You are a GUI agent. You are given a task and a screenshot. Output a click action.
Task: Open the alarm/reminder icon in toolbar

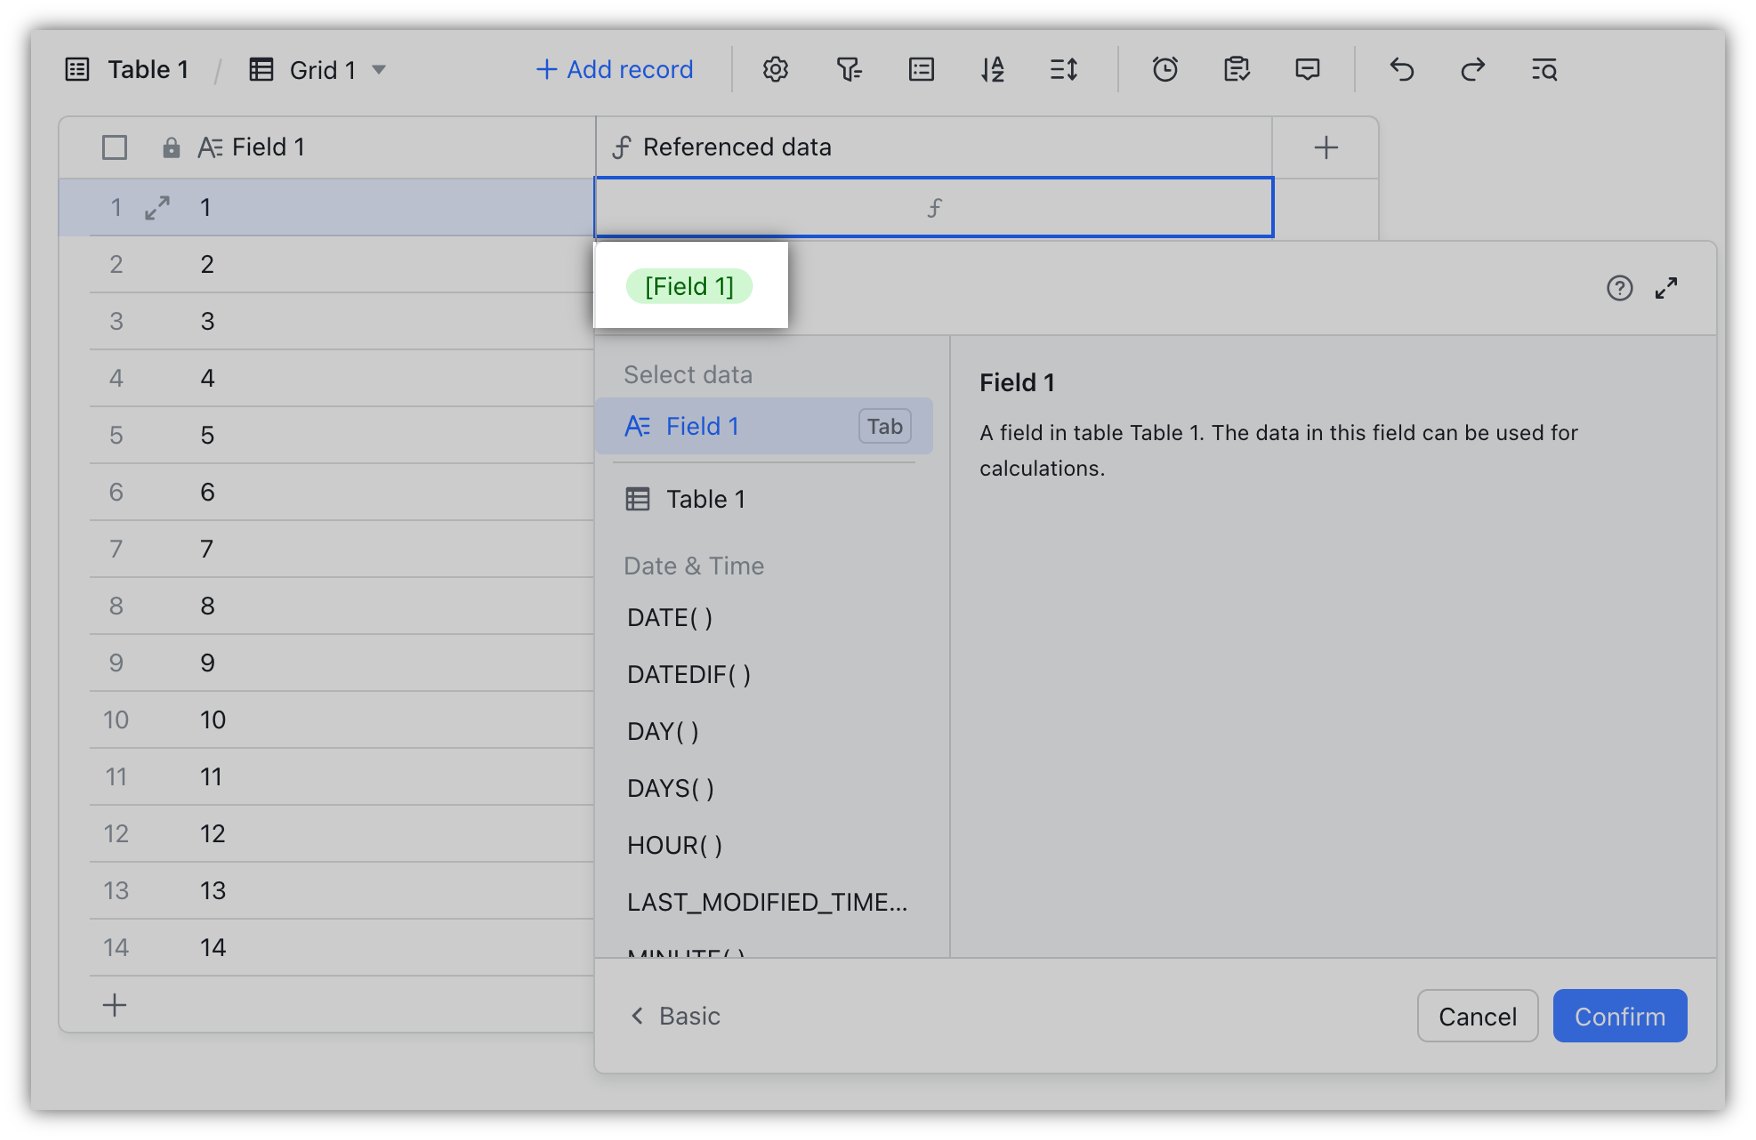coord(1165,69)
